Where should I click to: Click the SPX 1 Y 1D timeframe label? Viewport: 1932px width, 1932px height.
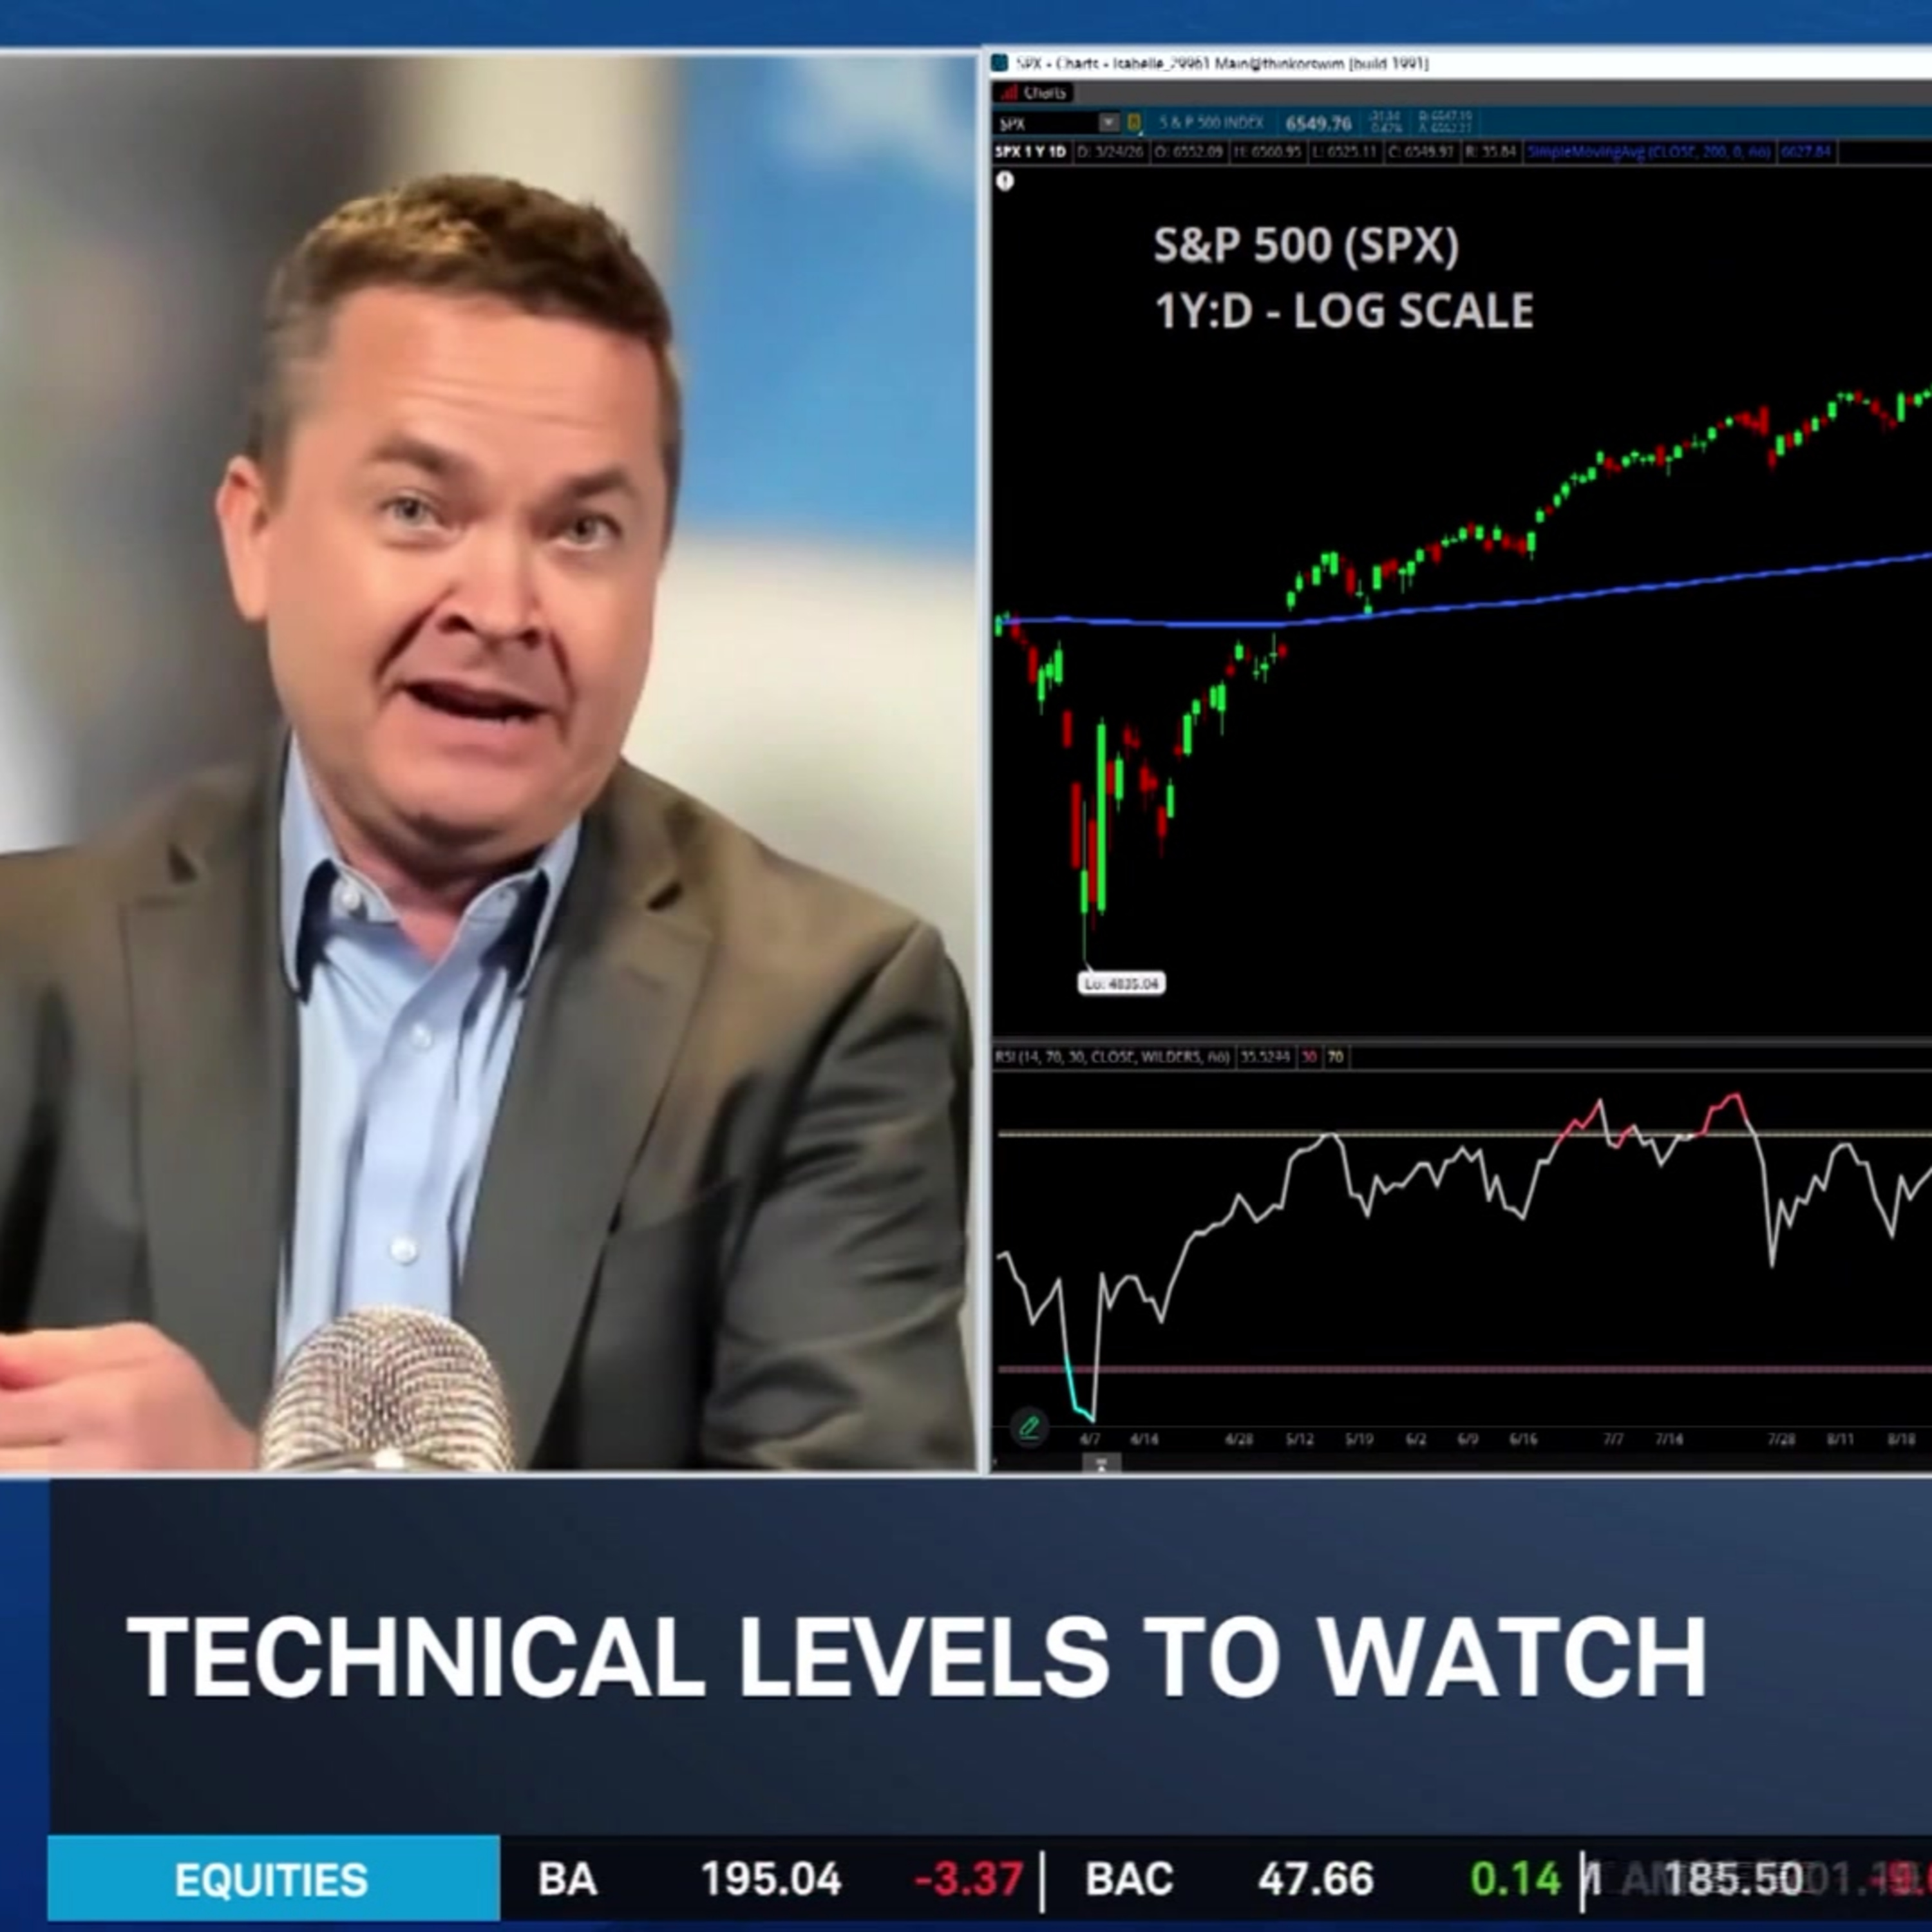[1030, 152]
